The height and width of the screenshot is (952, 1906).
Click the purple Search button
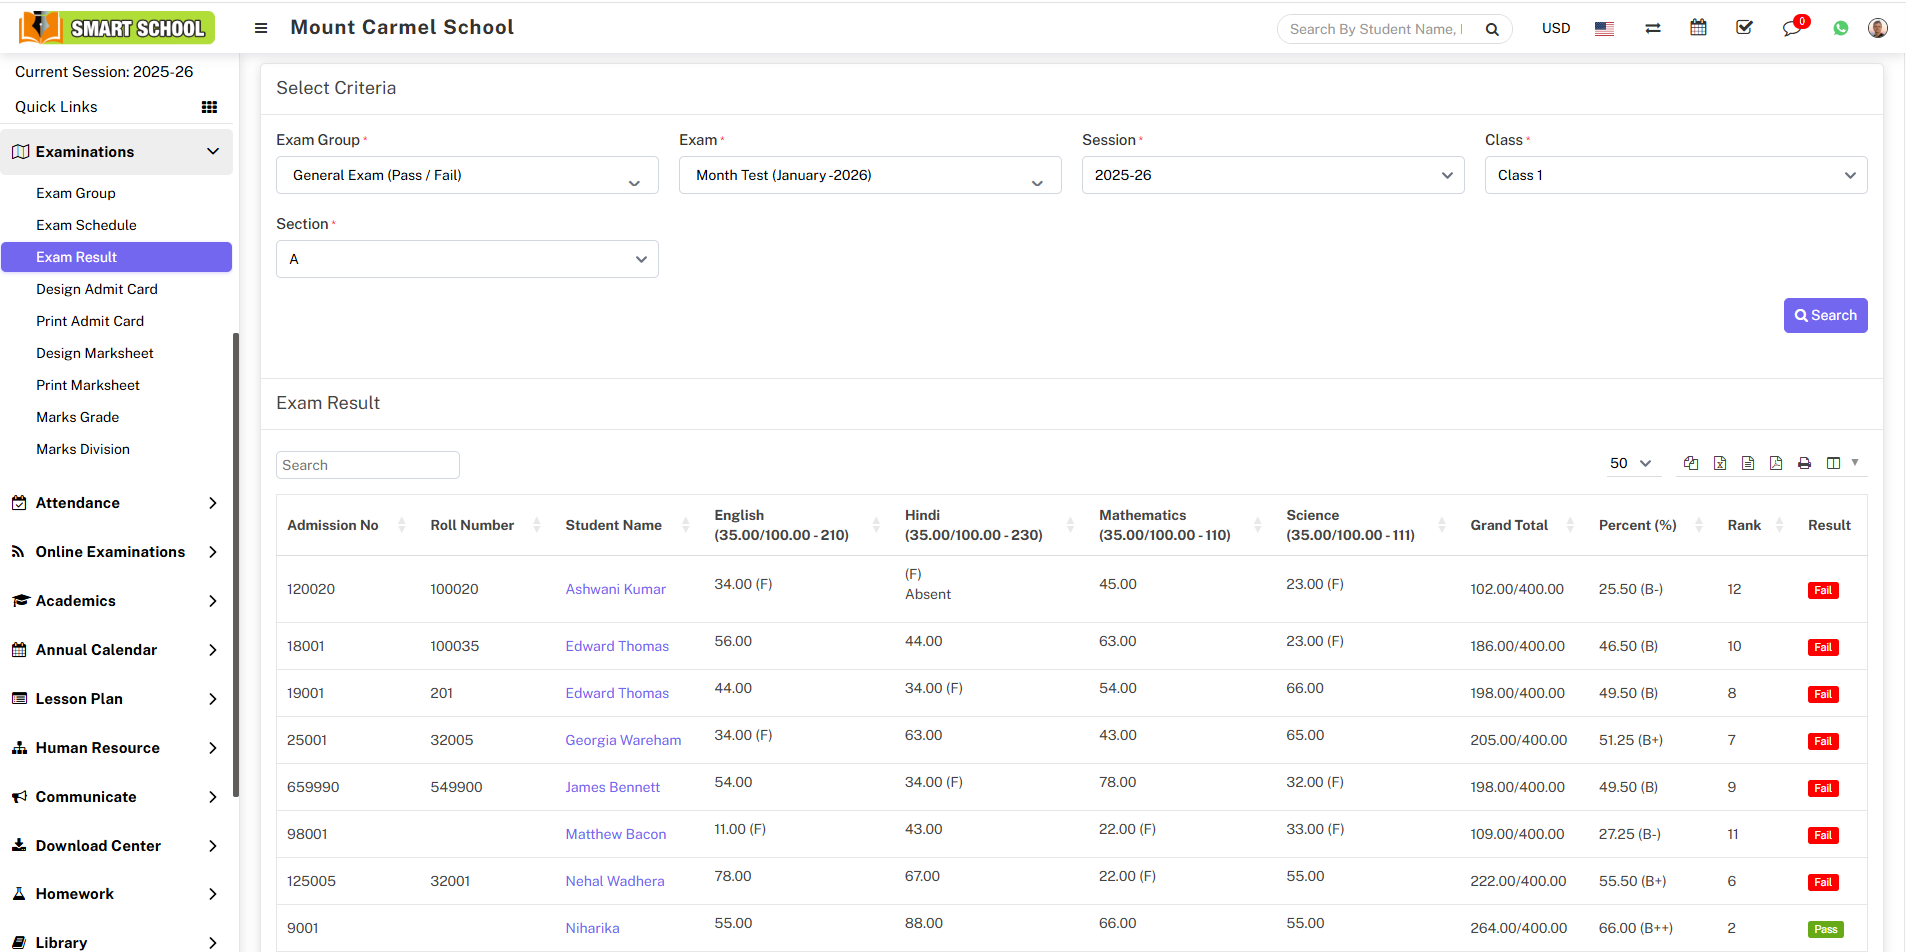(x=1825, y=315)
